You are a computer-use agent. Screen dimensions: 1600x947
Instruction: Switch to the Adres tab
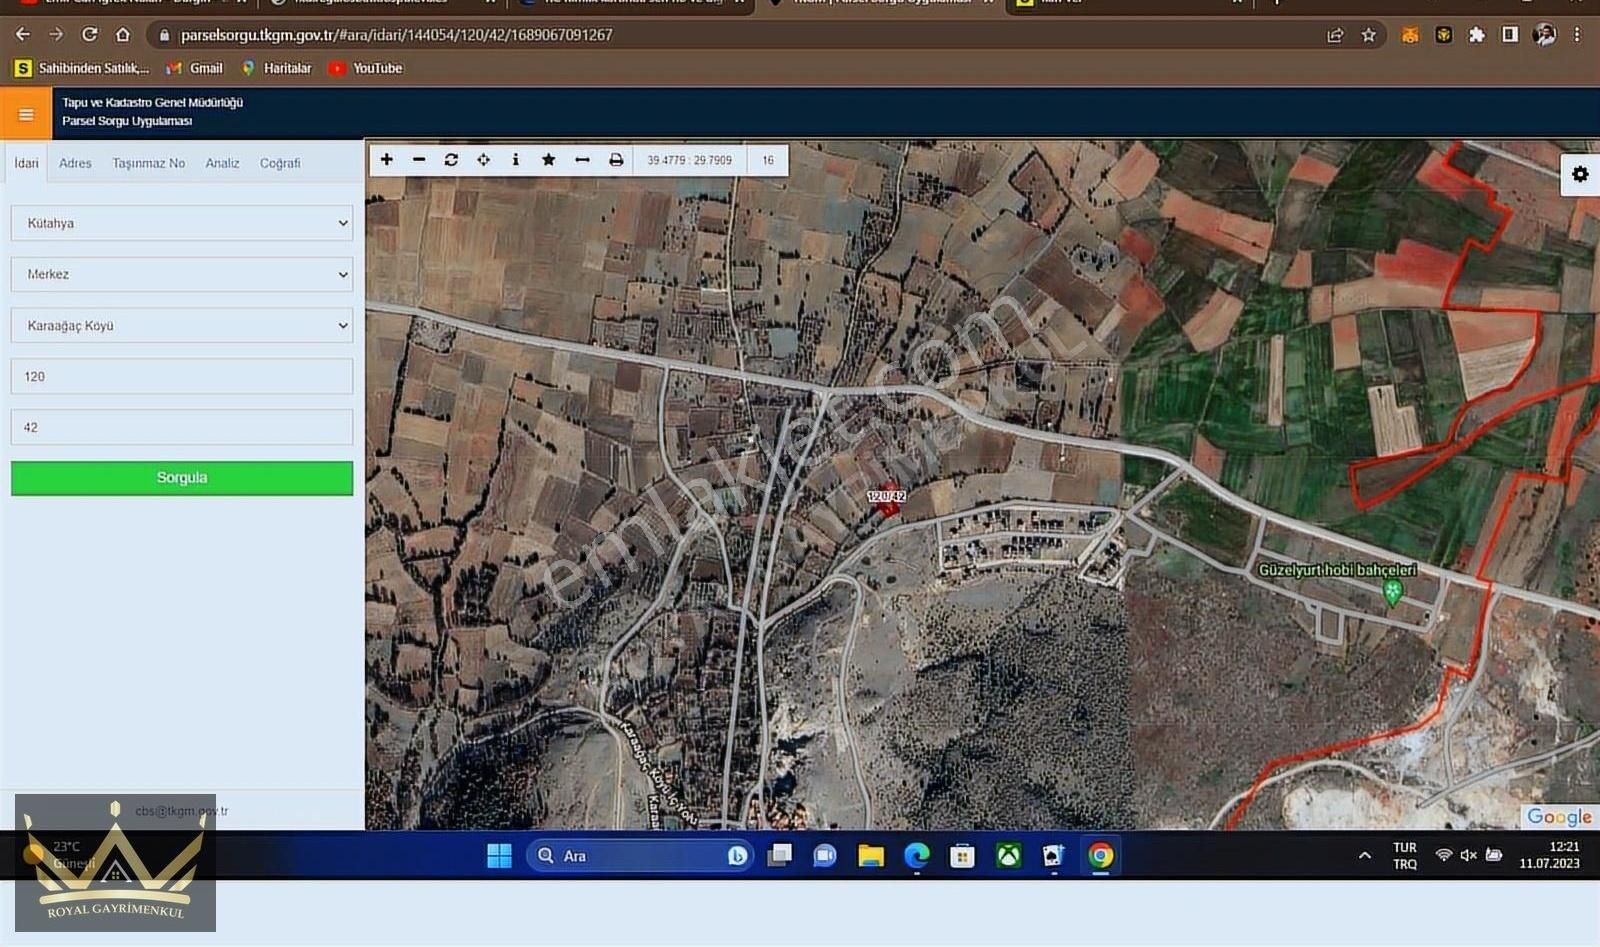point(75,163)
